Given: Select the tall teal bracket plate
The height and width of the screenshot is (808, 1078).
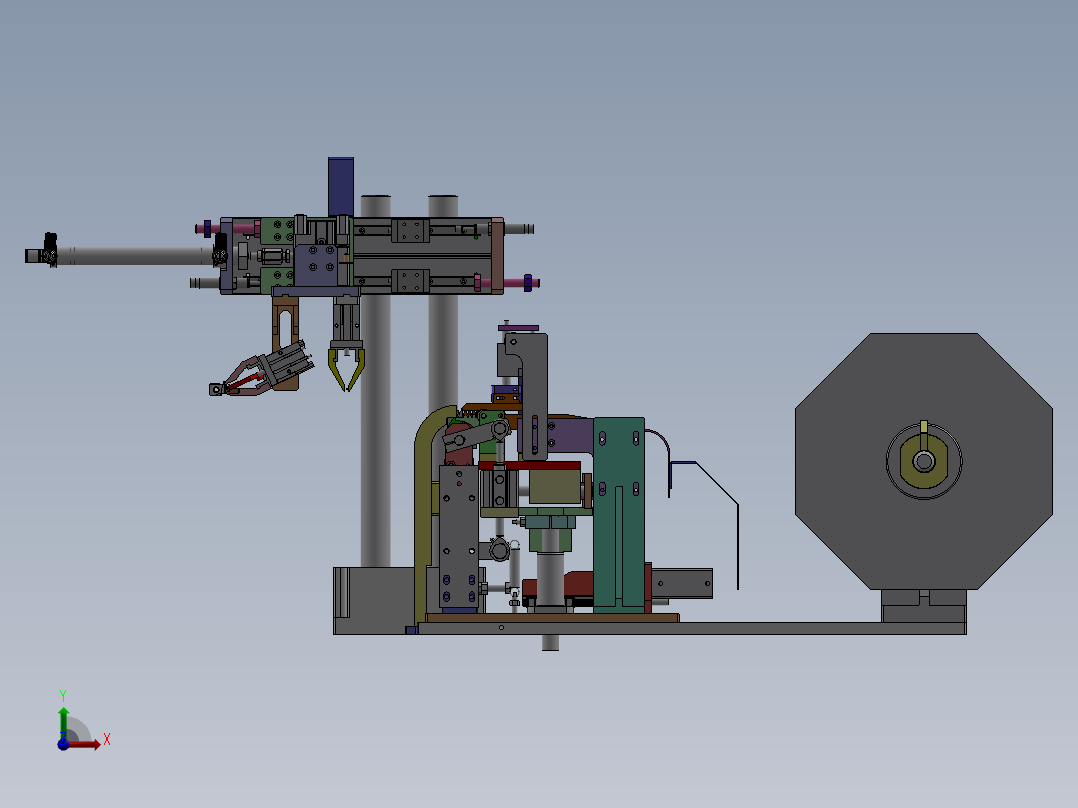Looking at the screenshot, I should [619, 514].
